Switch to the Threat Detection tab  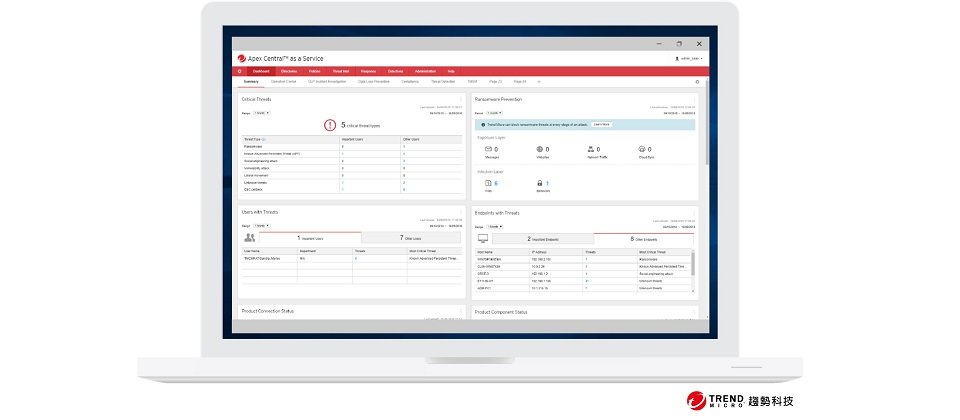click(x=441, y=82)
